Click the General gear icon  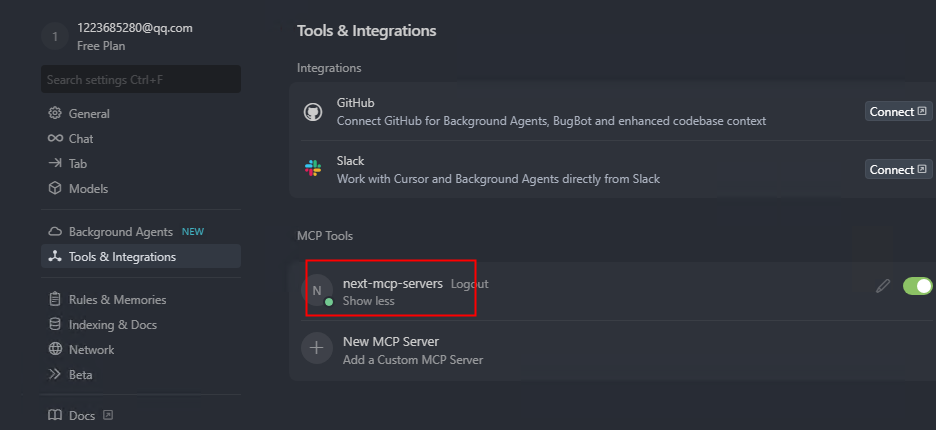click(55, 113)
